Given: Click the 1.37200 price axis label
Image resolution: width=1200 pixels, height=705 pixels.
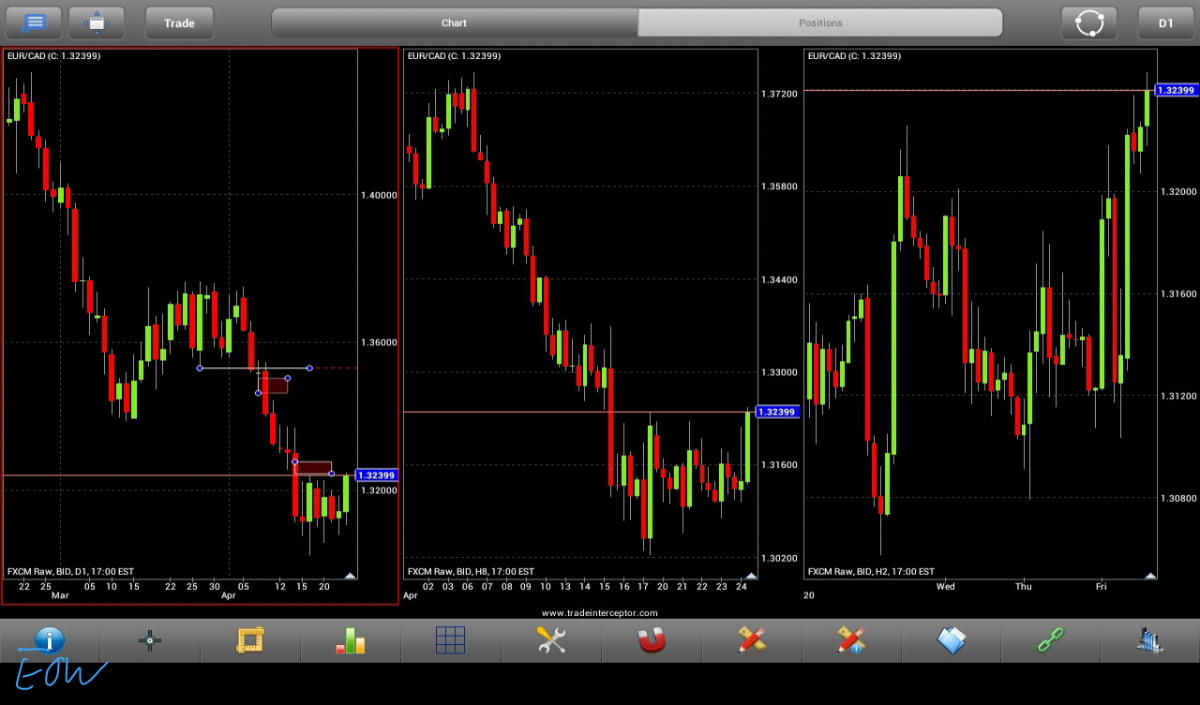Looking at the screenshot, I should click(x=779, y=93).
